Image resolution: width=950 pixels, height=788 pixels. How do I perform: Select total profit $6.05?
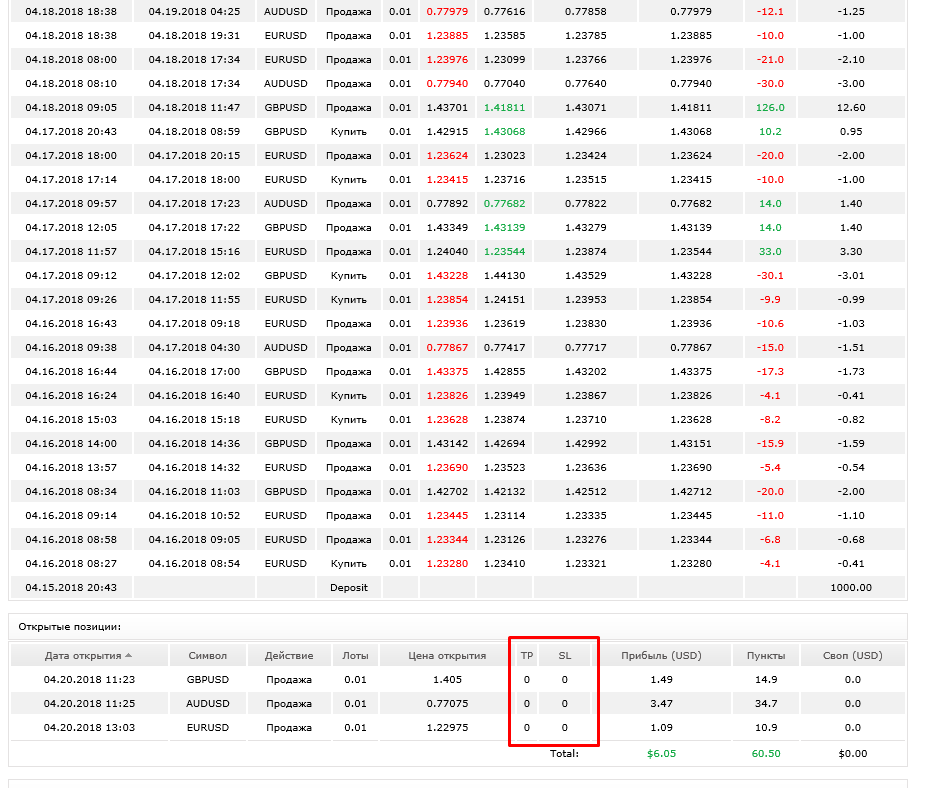pos(661,753)
